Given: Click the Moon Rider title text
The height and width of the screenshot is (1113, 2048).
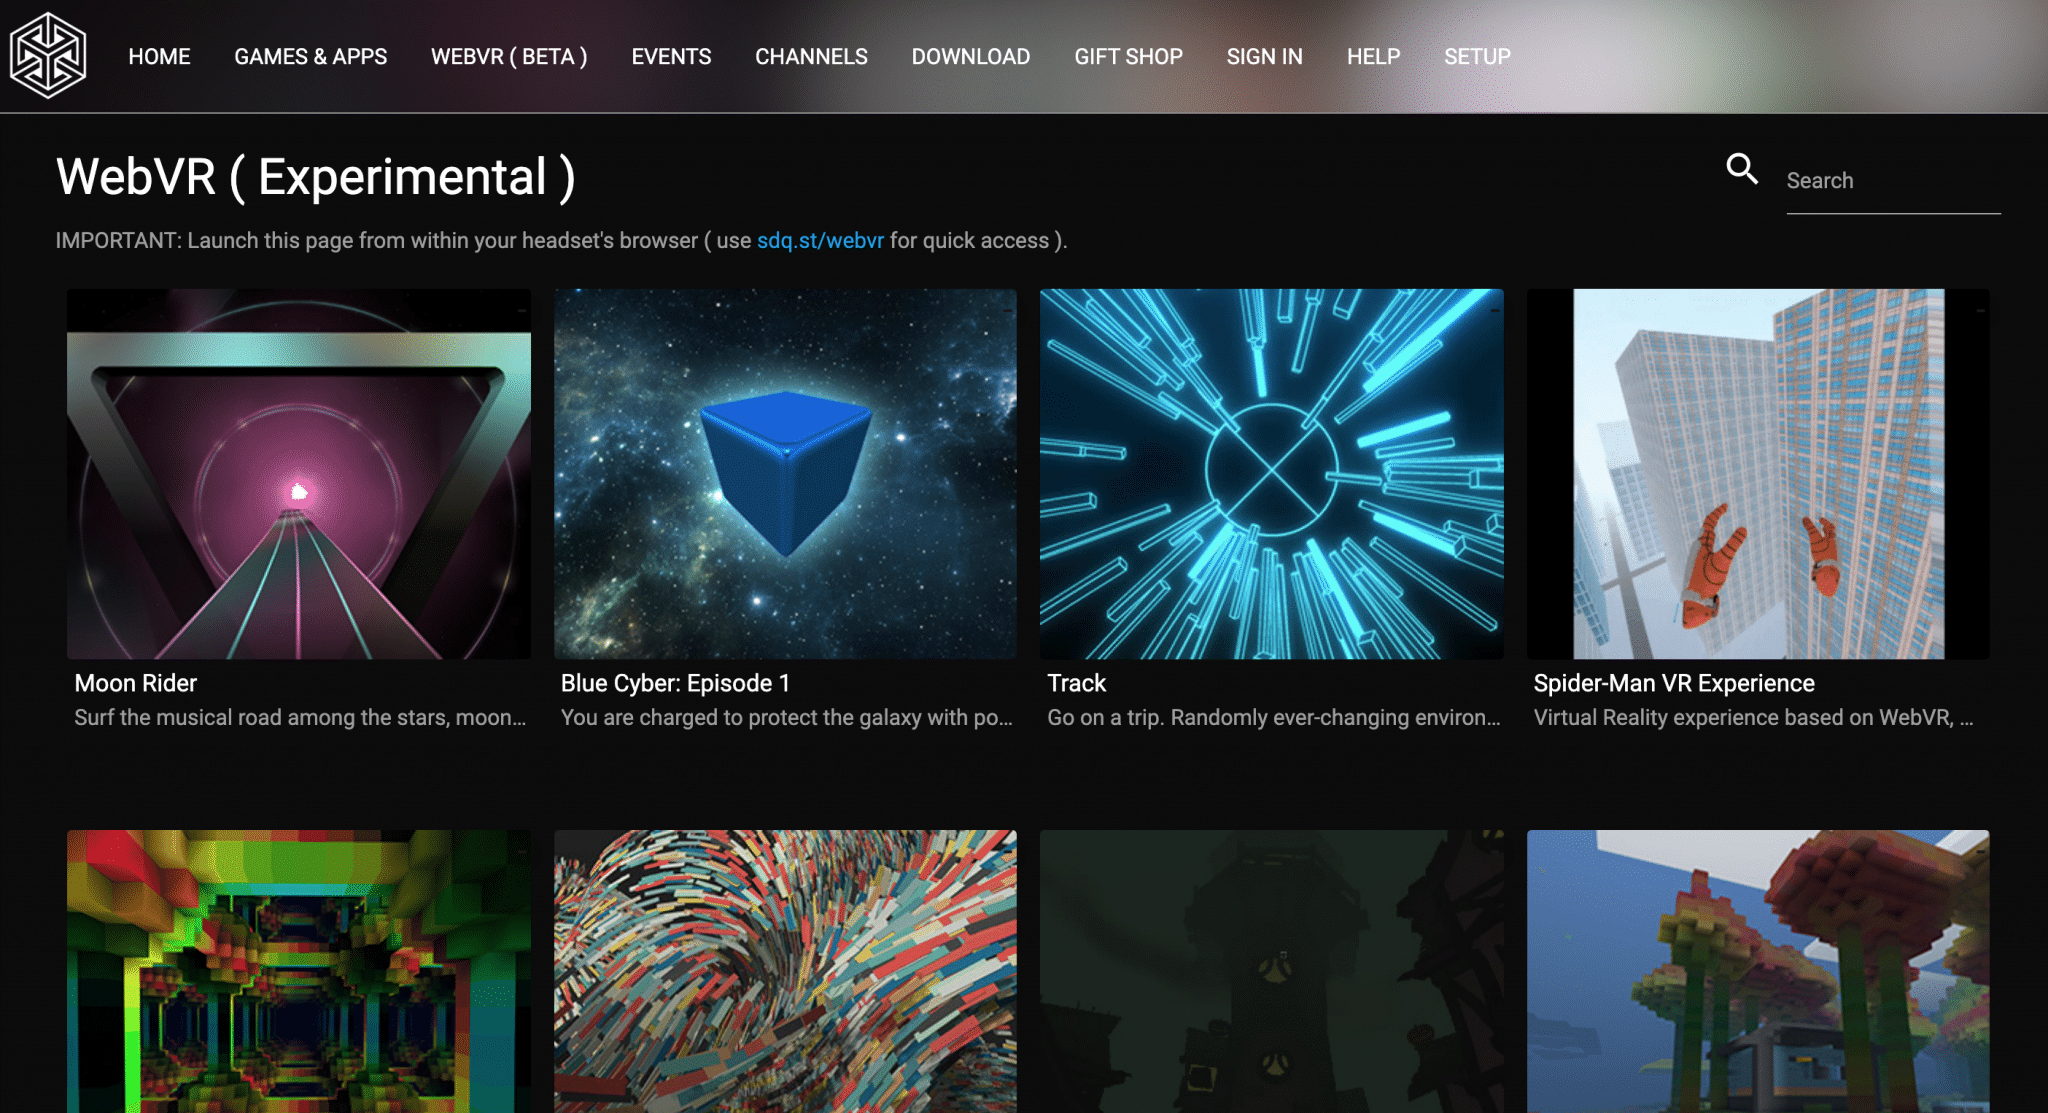Looking at the screenshot, I should point(135,683).
